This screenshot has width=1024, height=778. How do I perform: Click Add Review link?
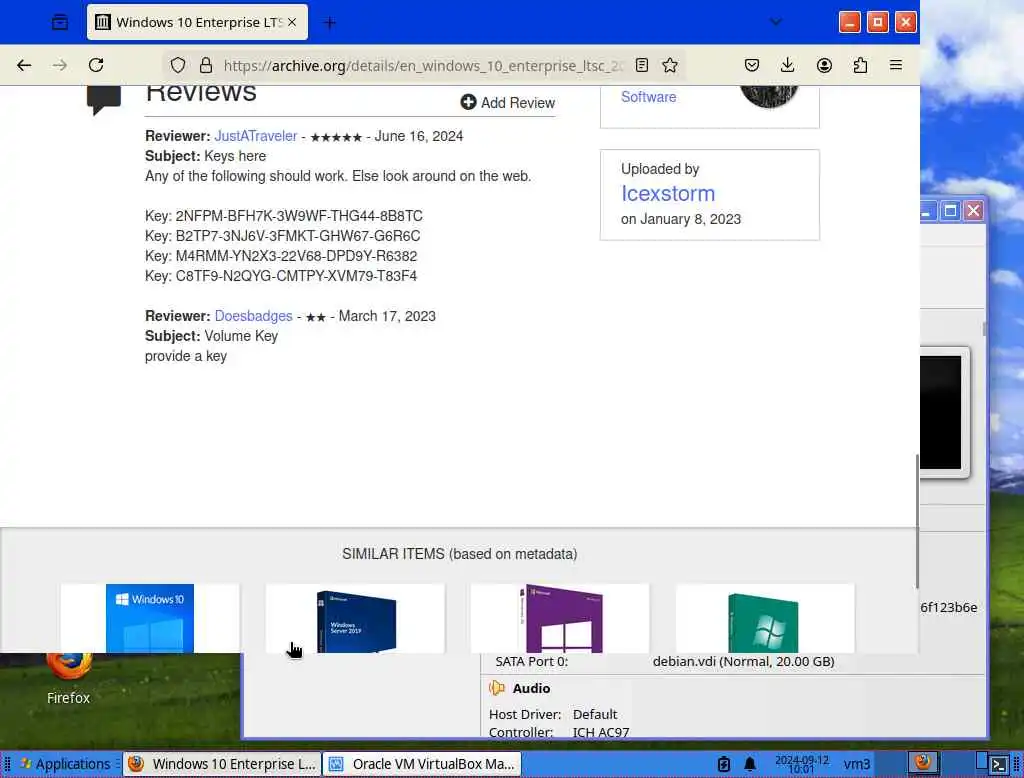(x=507, y=103)
